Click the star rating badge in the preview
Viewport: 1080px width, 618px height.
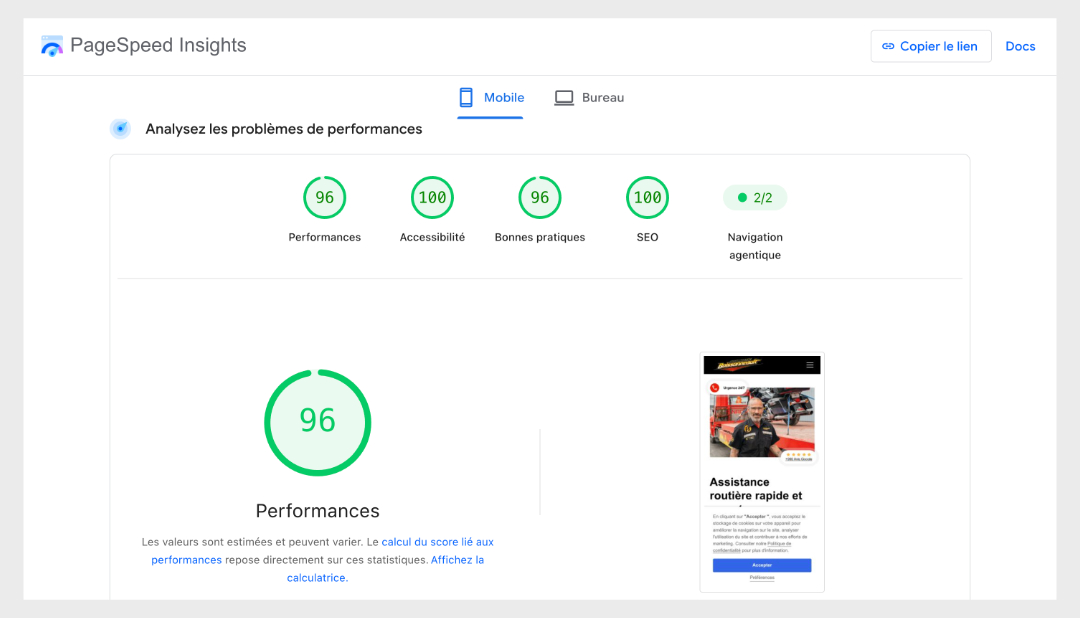(x=799, y=456)
